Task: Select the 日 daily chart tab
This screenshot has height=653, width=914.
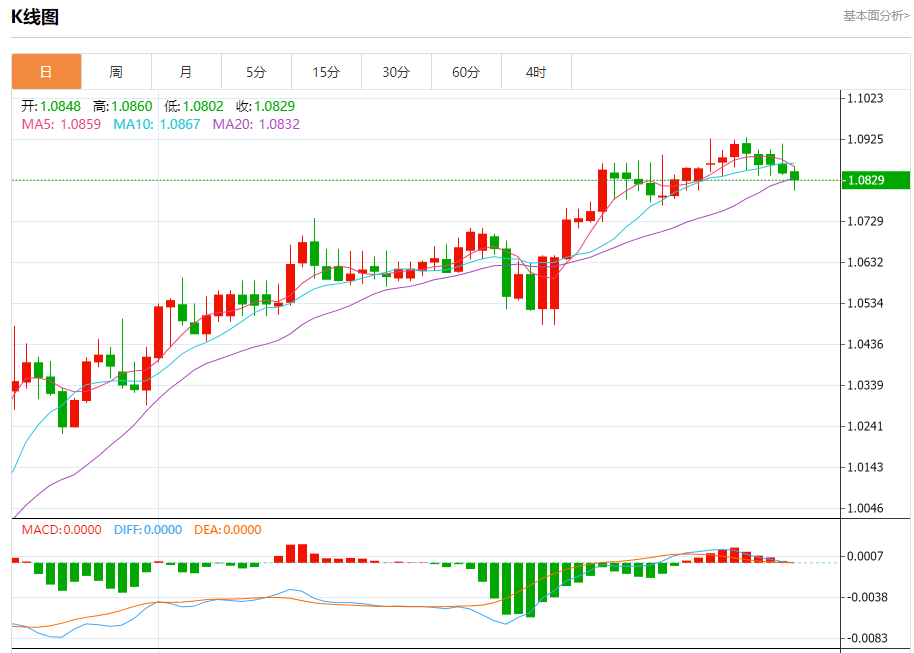Action: 47,72
